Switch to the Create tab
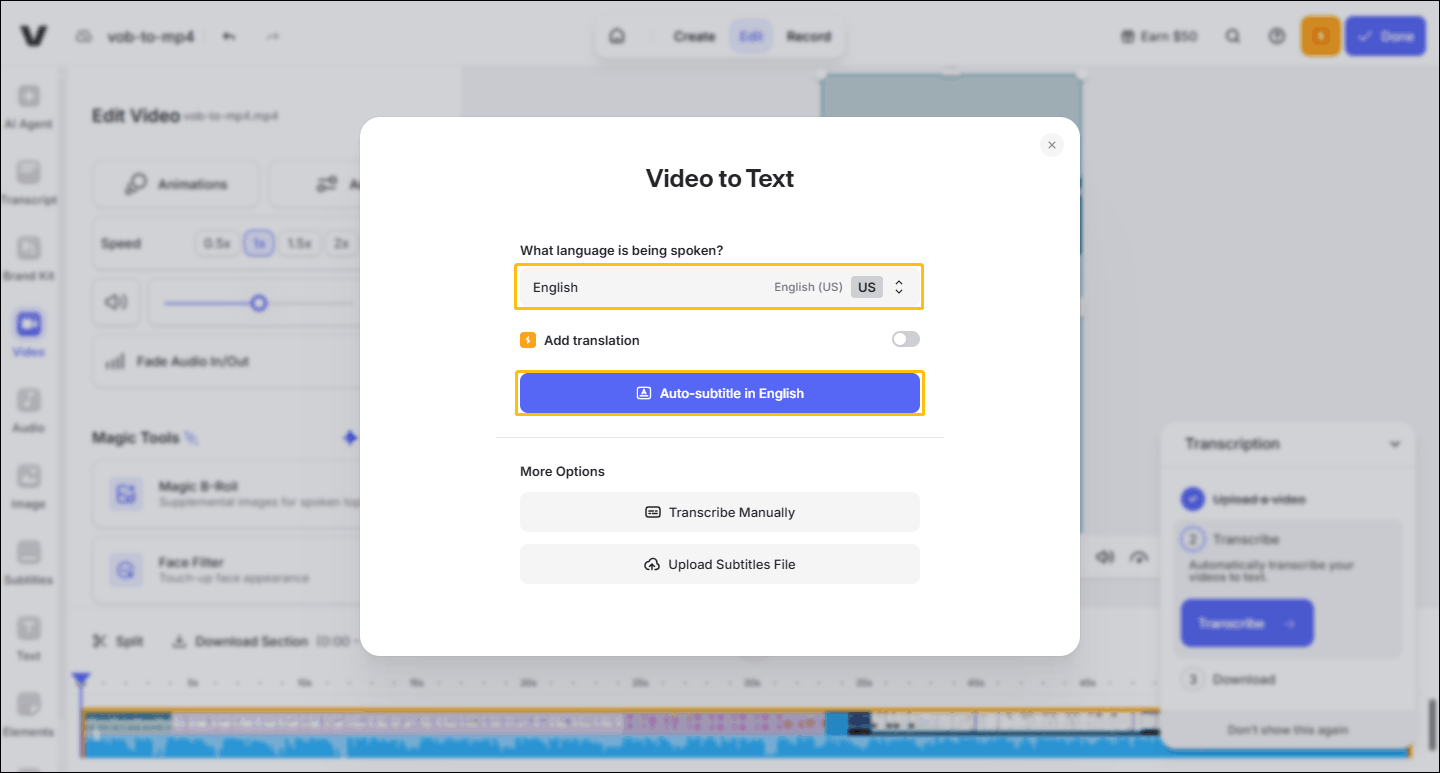 pyautogui.click(x=694, y=37)
